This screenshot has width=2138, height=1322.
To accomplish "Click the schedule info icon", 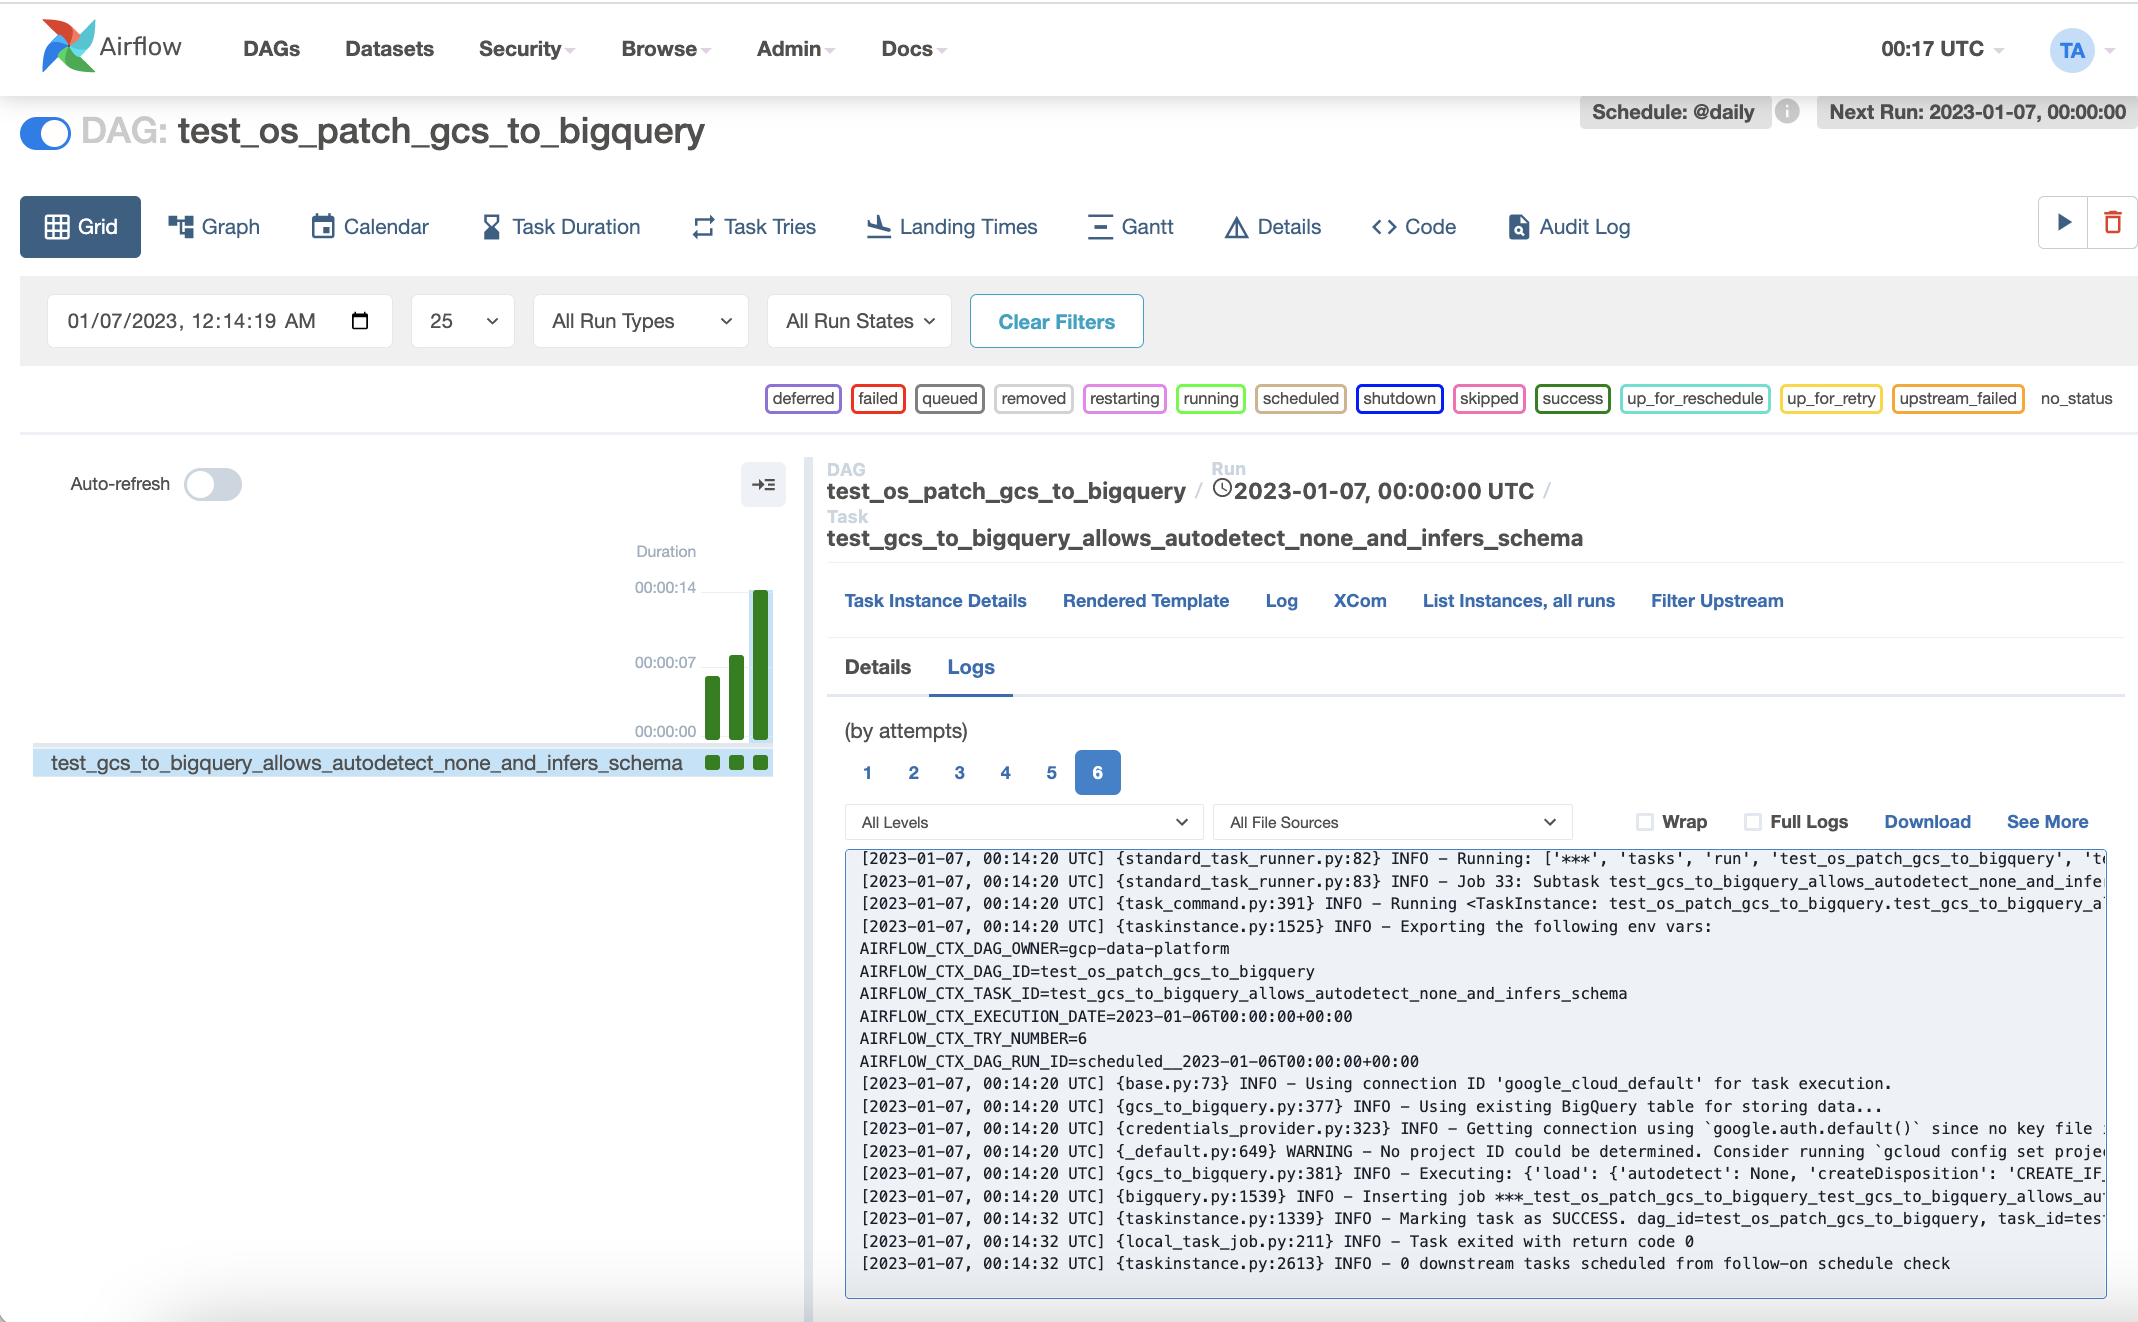I will click(x=1787, y=111).
